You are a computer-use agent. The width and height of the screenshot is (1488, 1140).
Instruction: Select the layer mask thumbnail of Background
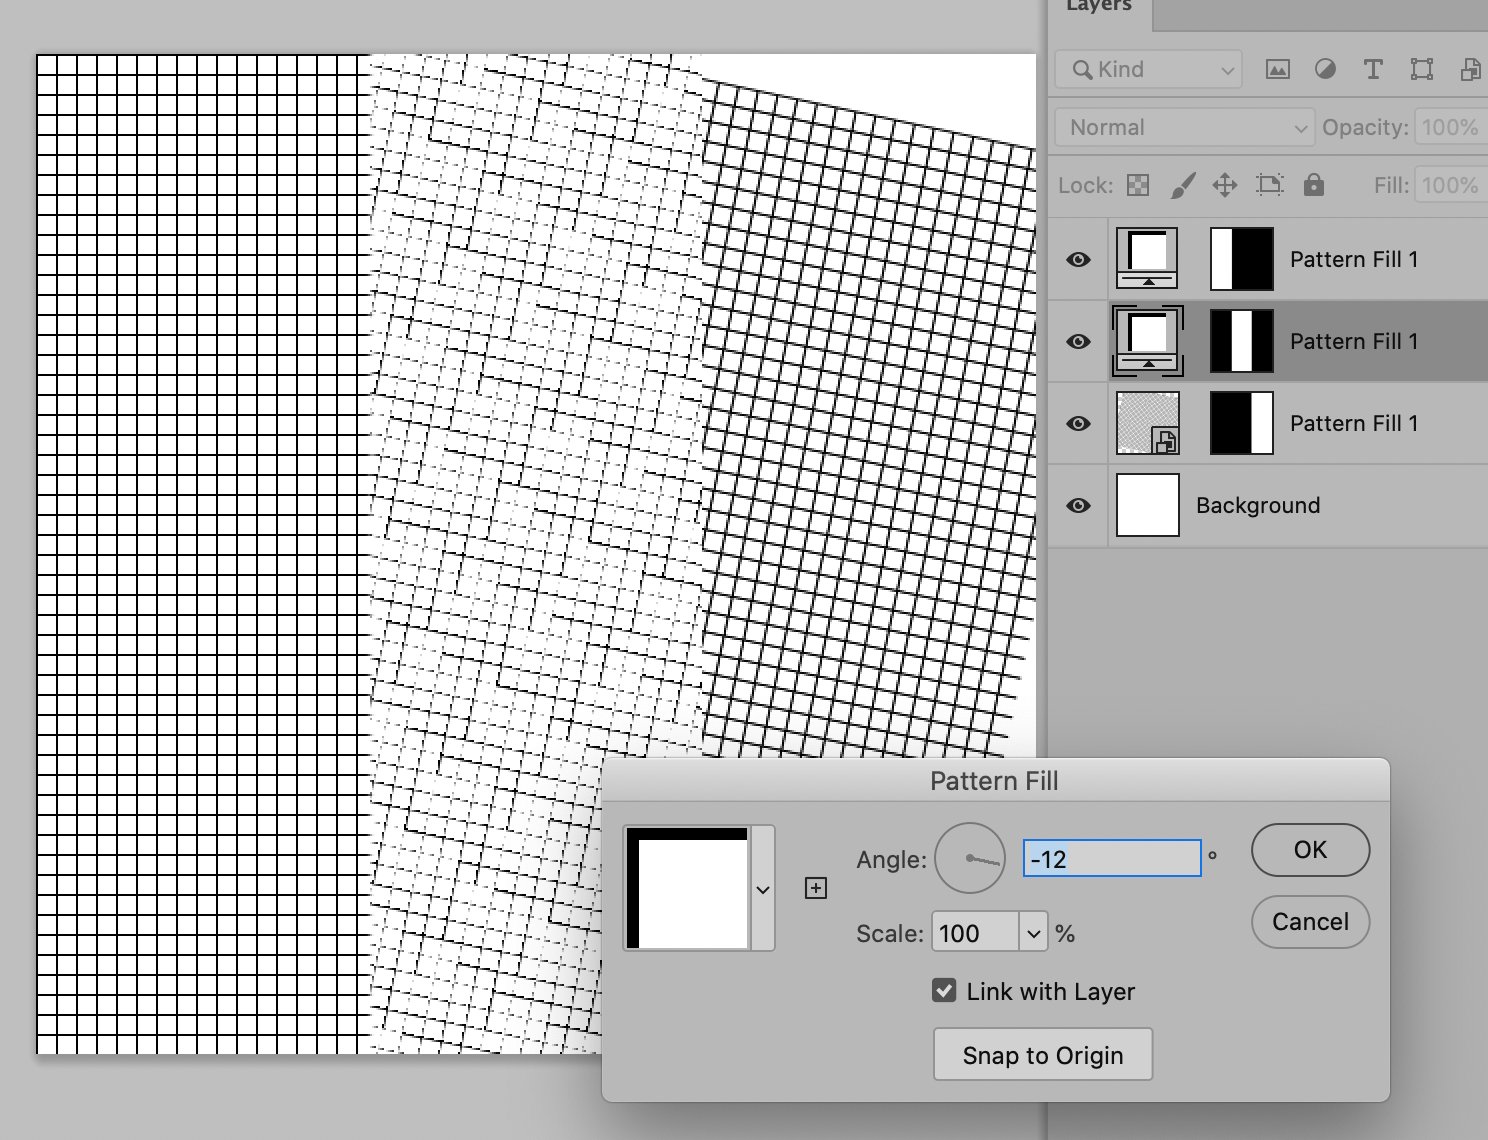(1148, 505)
